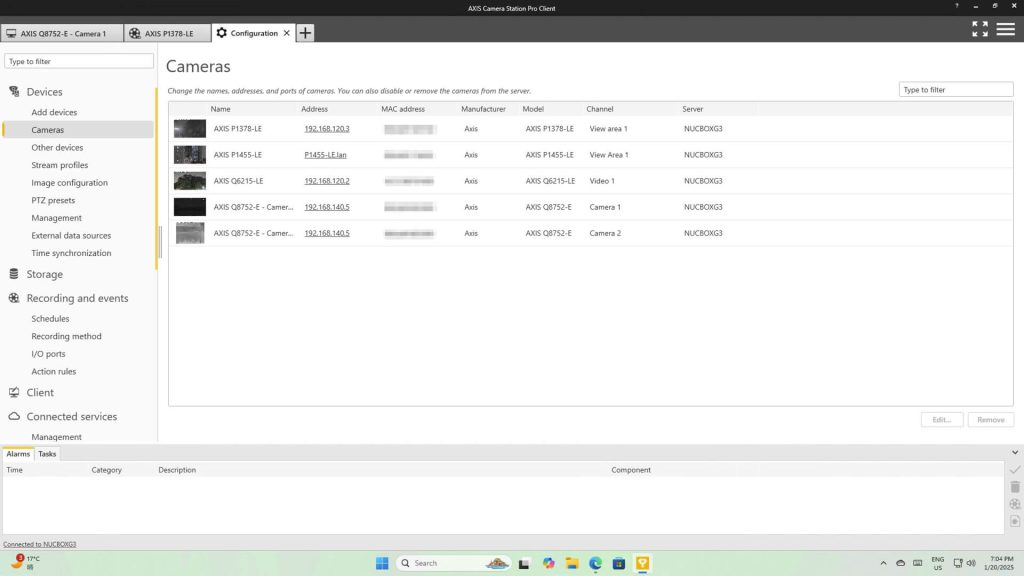Open Image configuration page

click(x=69, y=183)
